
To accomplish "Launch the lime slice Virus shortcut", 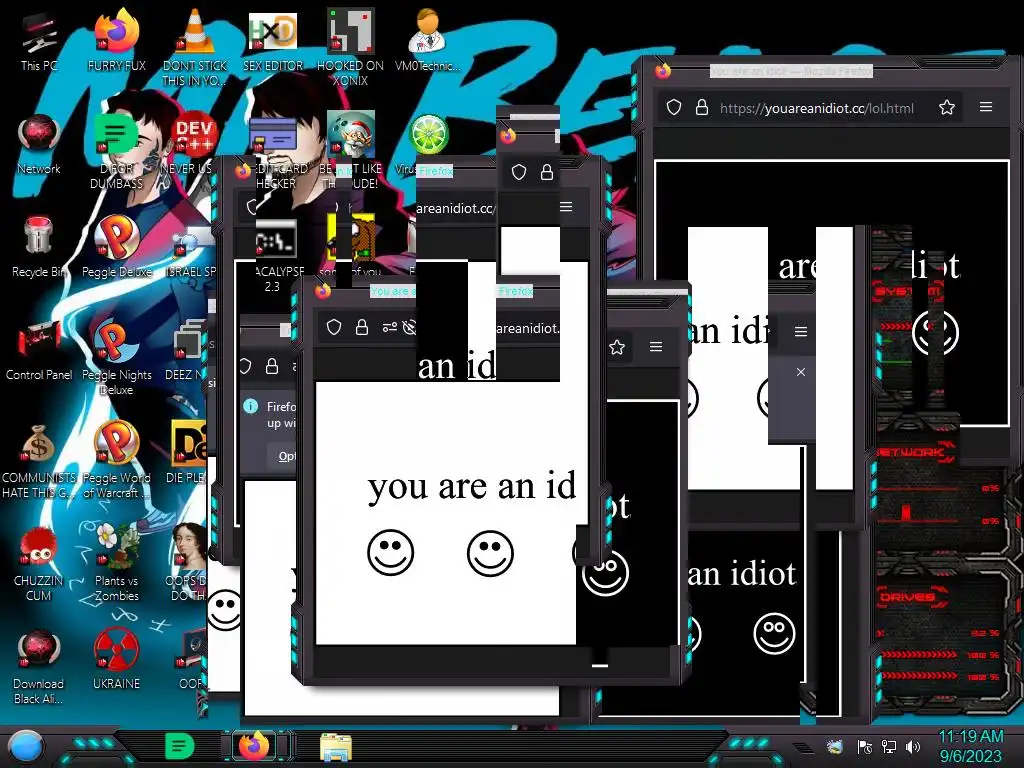I will (427, 137).
